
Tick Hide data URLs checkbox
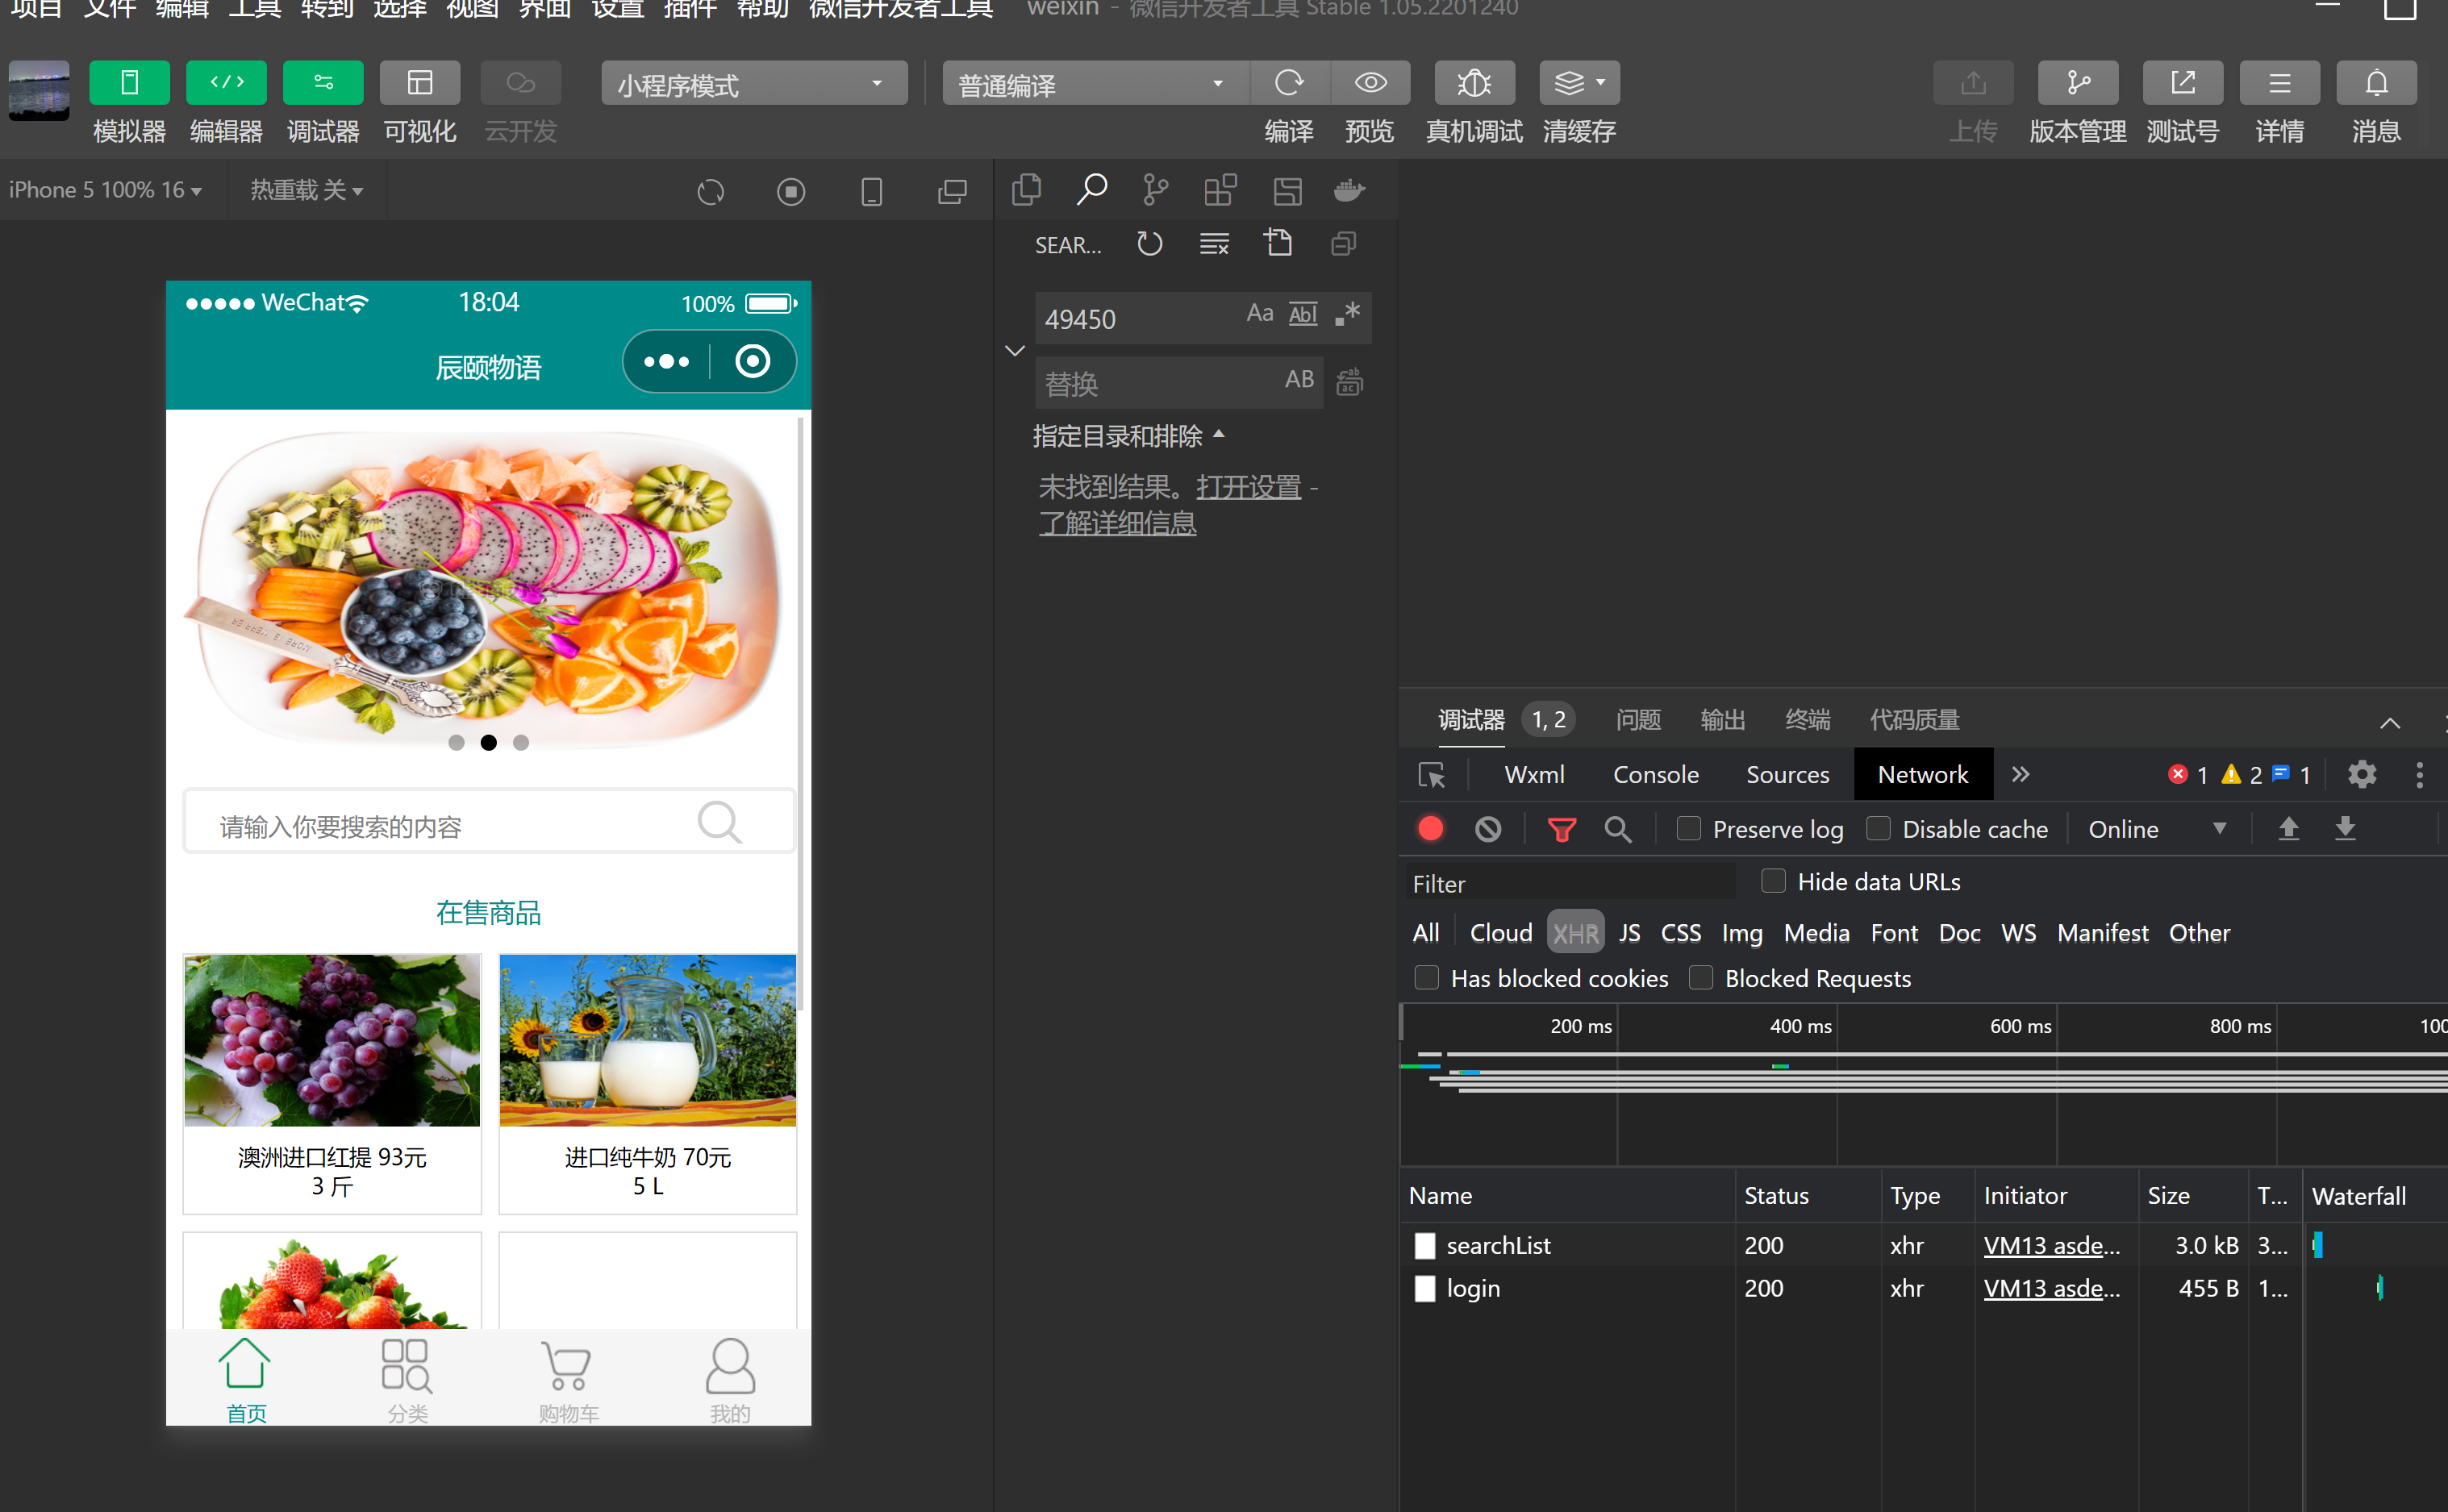(x=1773, y=880)
